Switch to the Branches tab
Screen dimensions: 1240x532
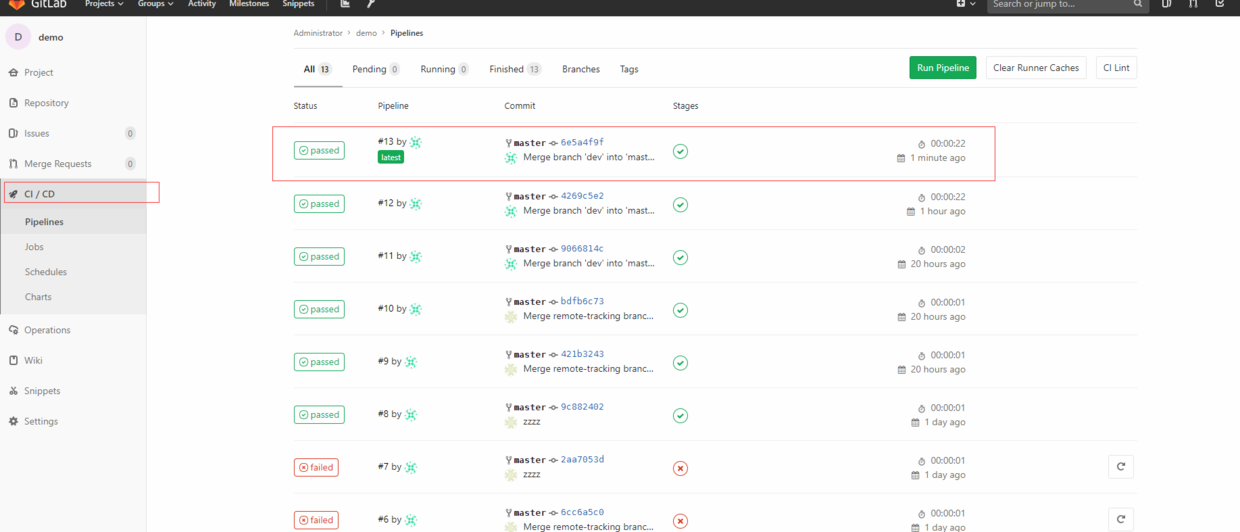[x=581, y=69]
